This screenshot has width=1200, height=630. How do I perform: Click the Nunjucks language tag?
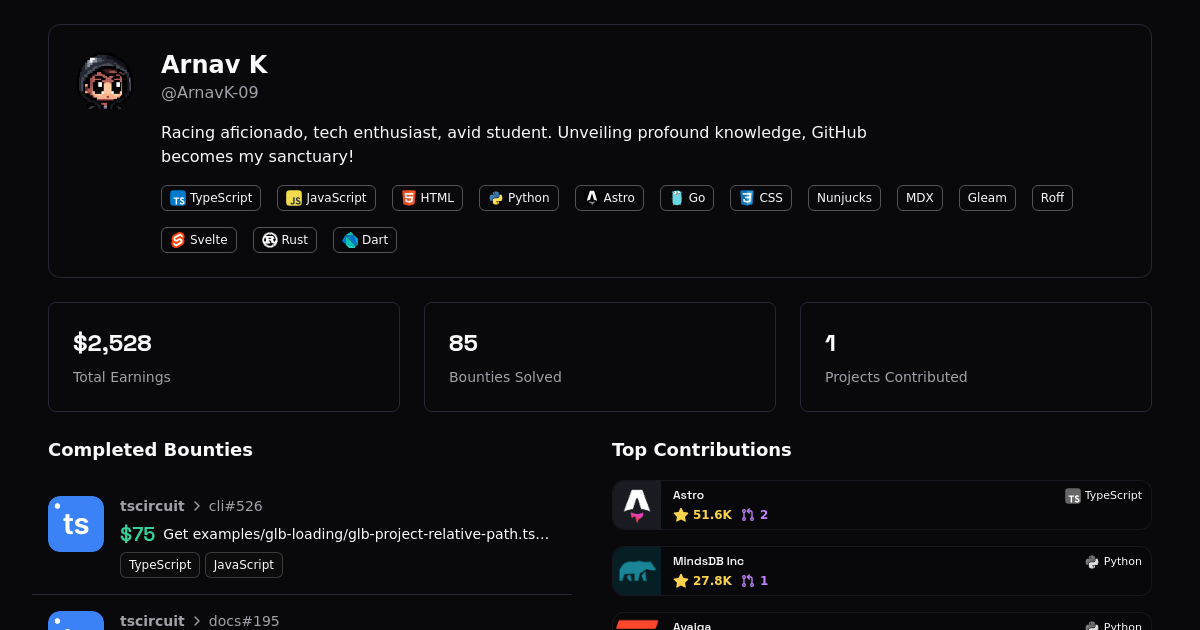pos(844,198)
